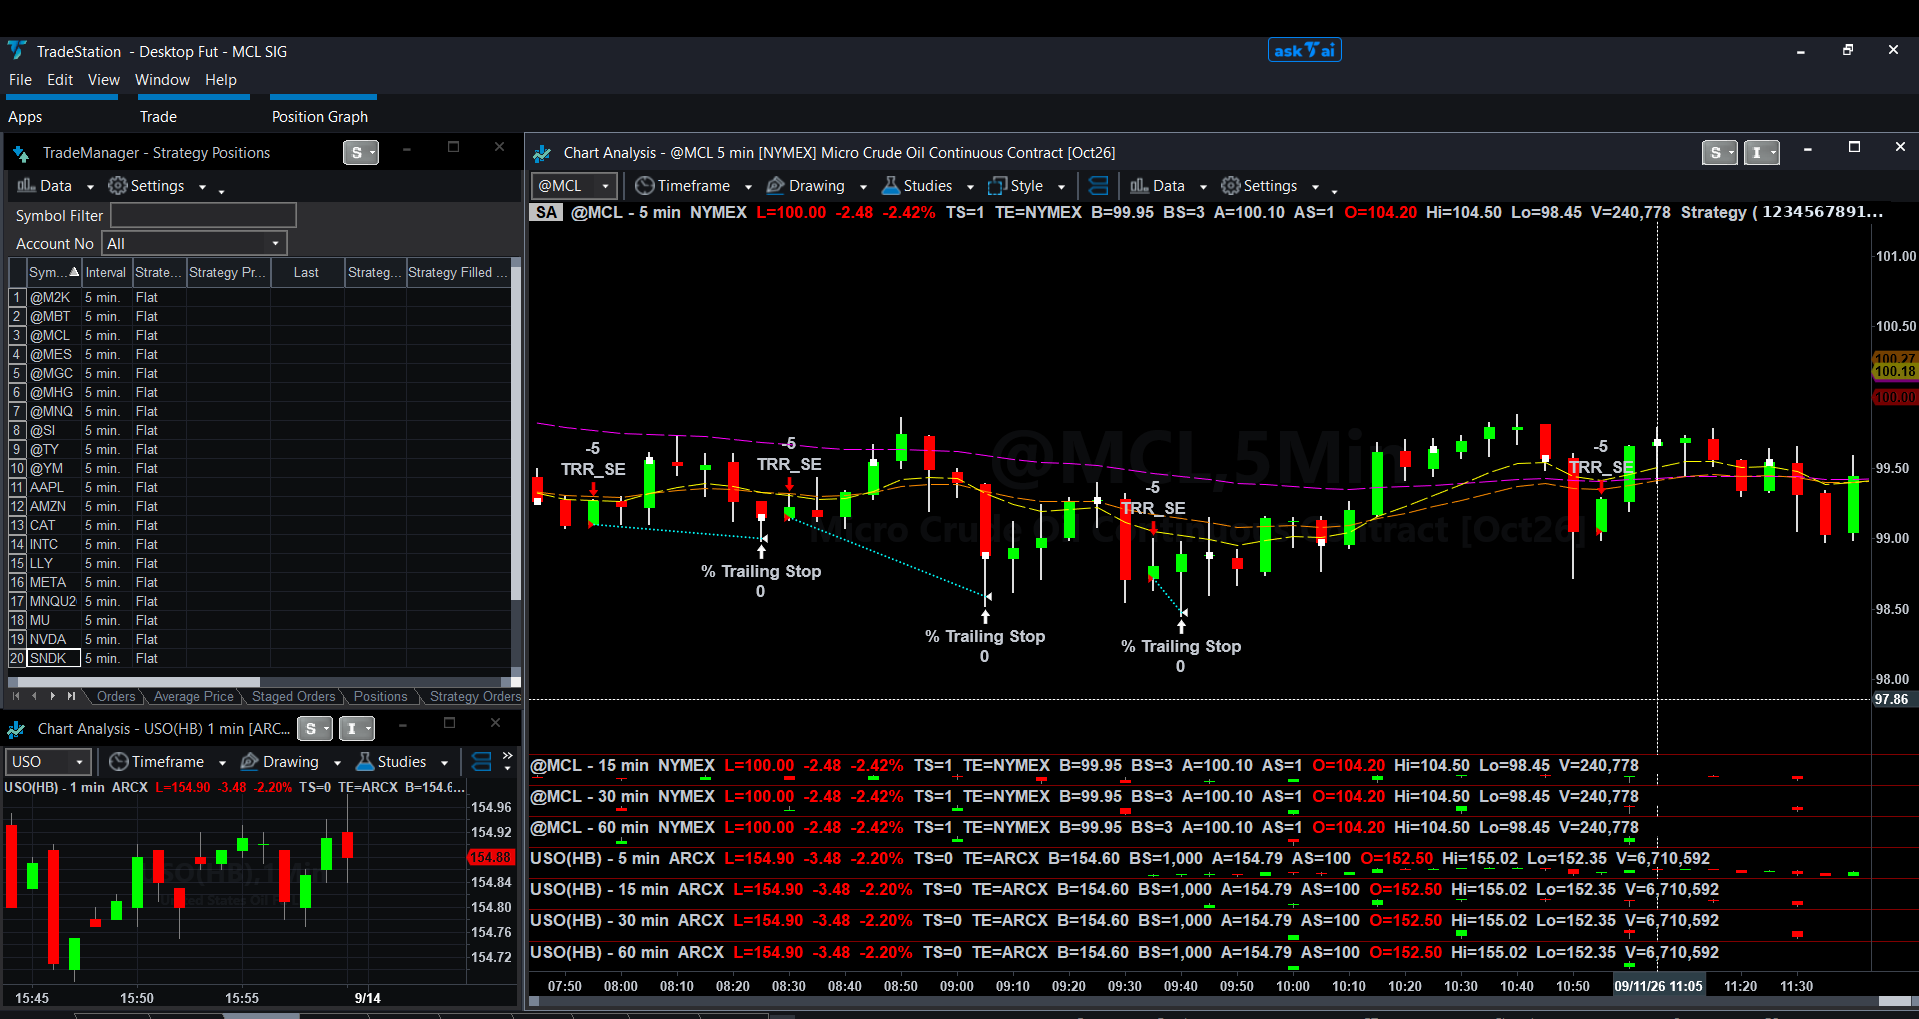This screenshot has height=1019, width=1919.
Task: Open the @MCL symbol dropdown
Action: [x=605, y=186]
